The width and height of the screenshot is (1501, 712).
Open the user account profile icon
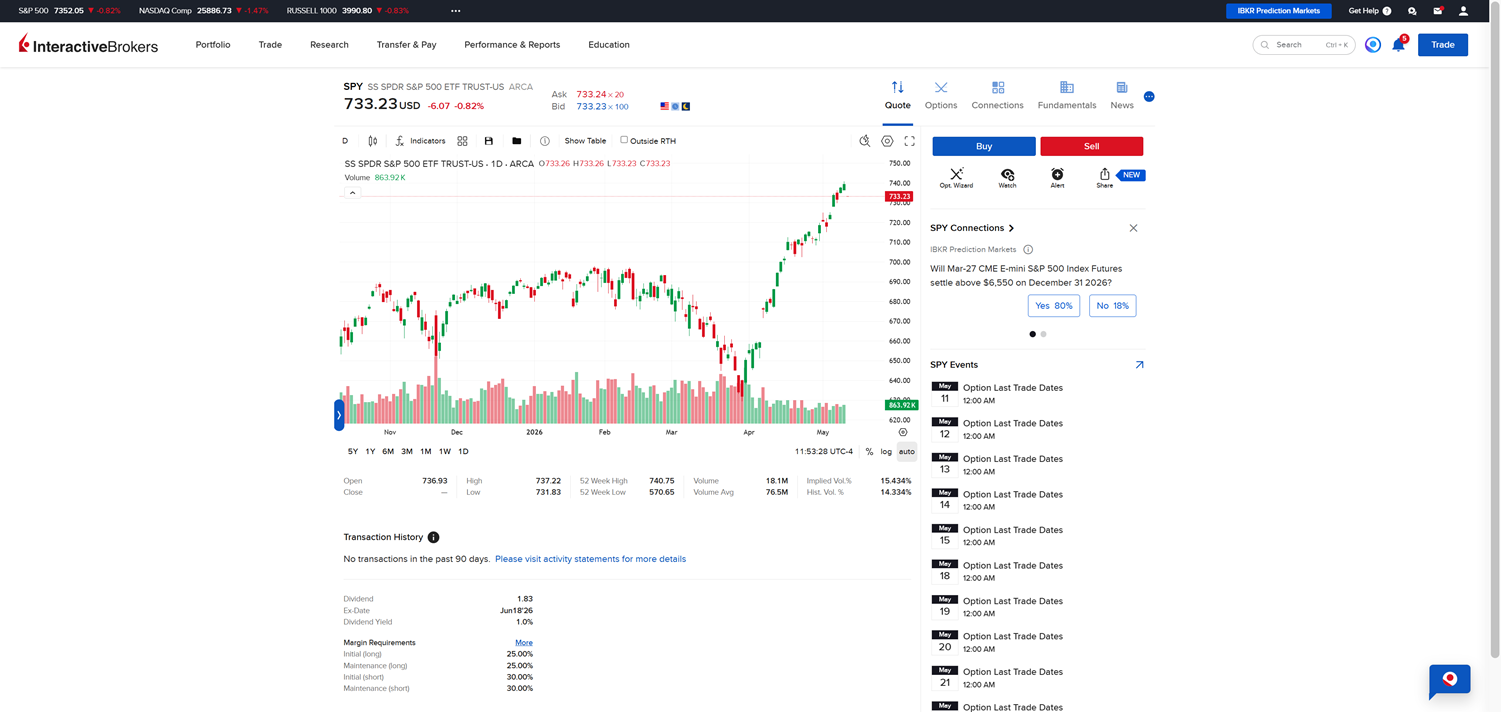1463,11
